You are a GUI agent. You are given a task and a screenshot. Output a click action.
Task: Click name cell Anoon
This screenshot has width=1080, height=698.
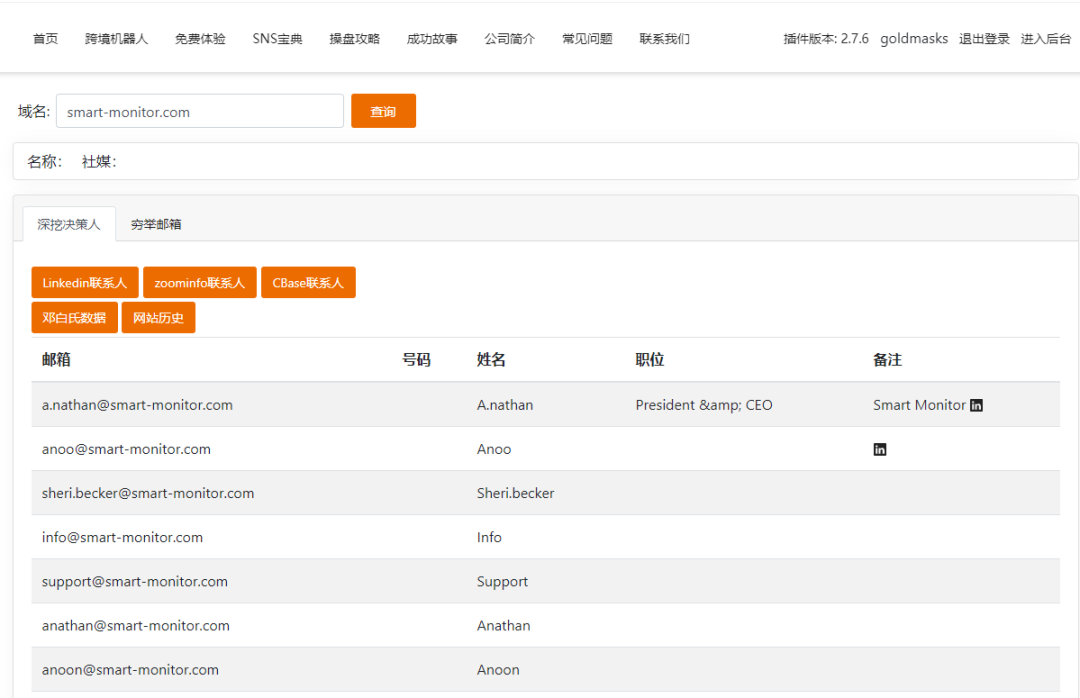tap(498, 670)
